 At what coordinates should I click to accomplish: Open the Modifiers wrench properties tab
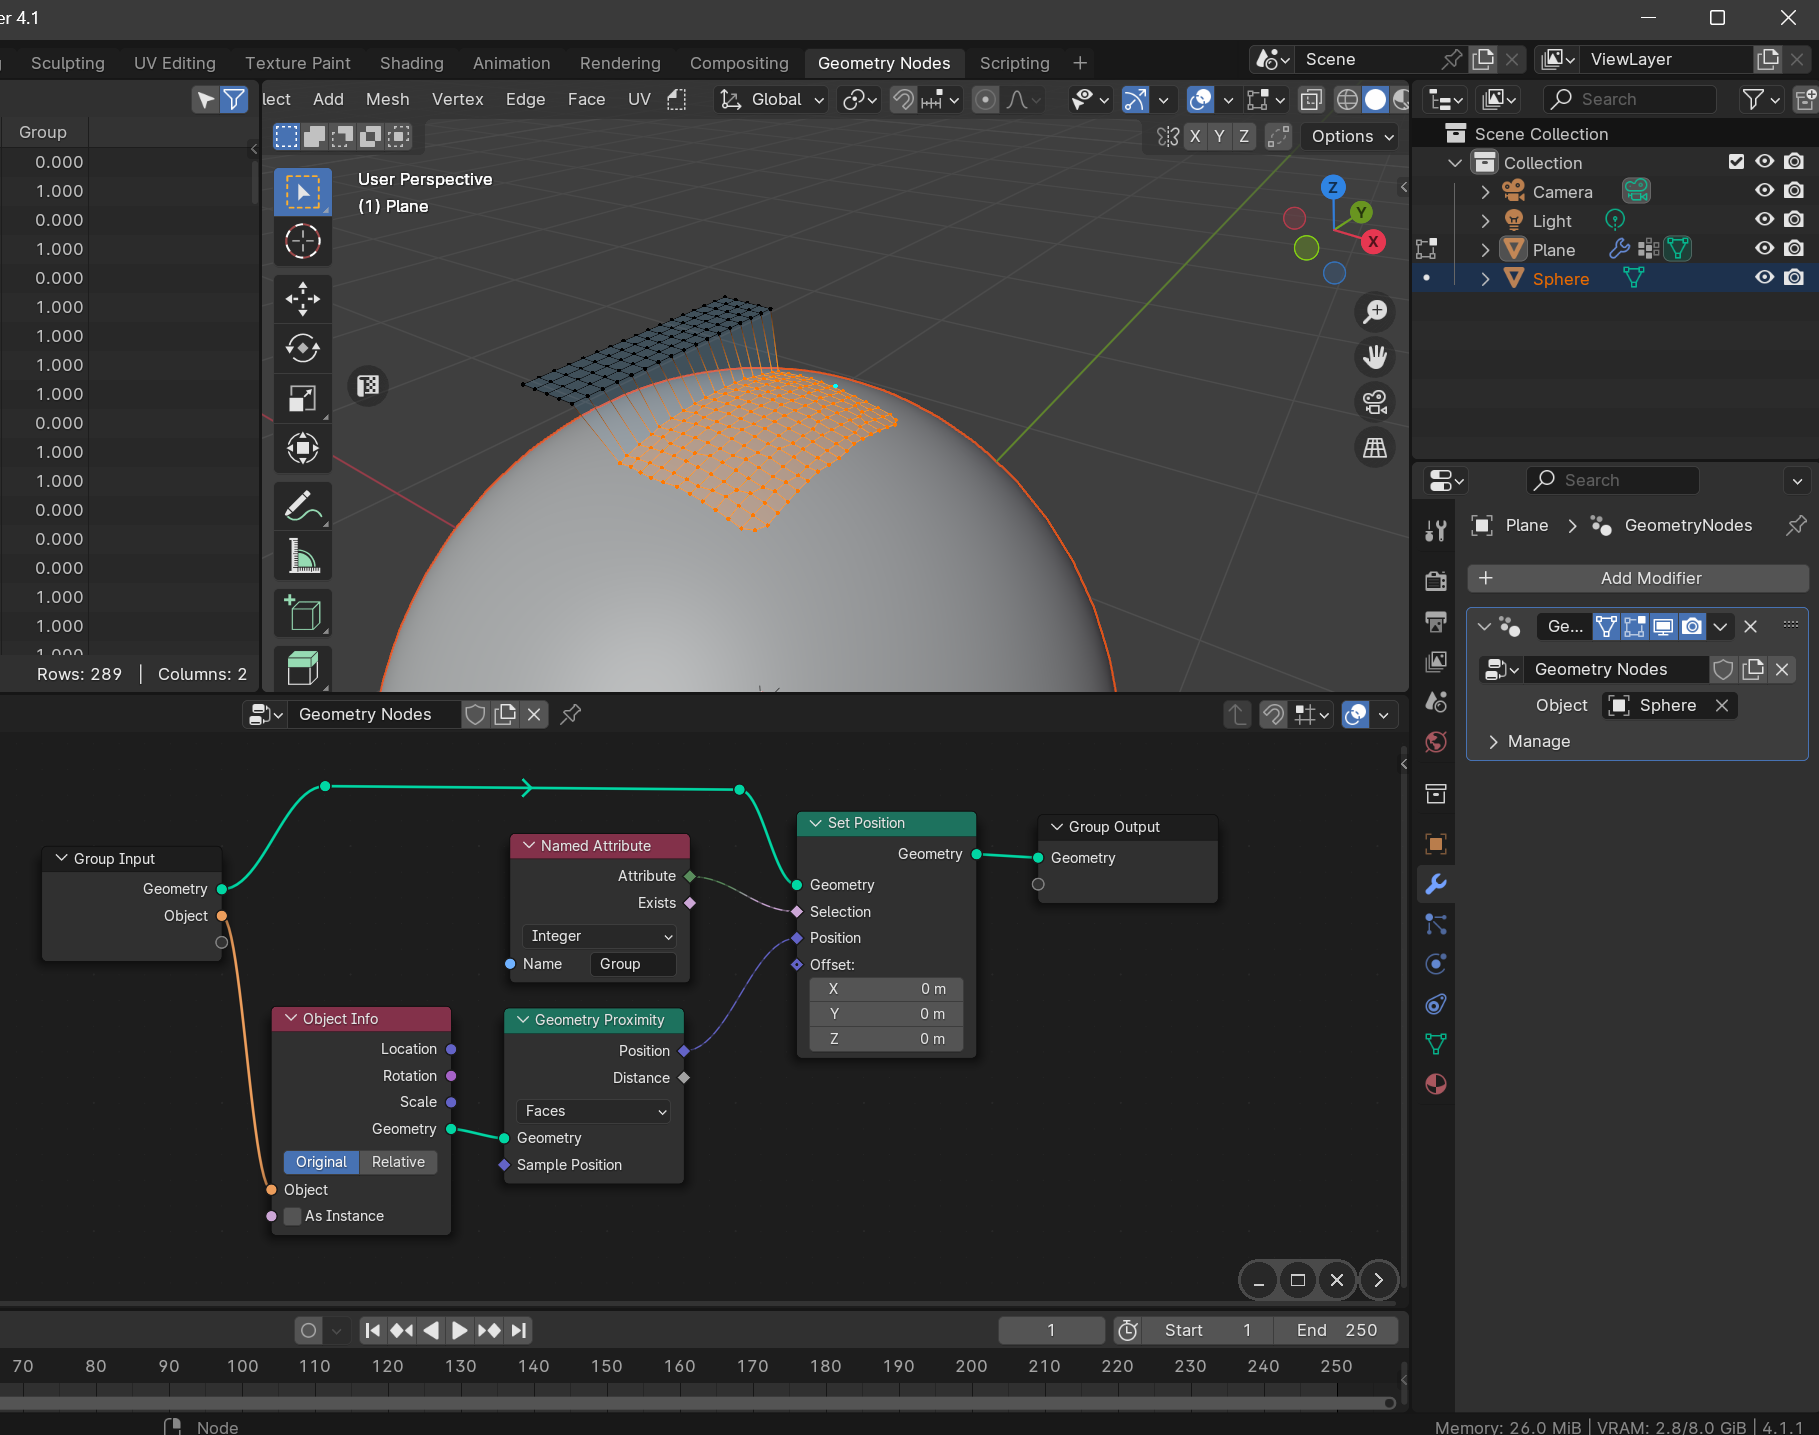1436,884
